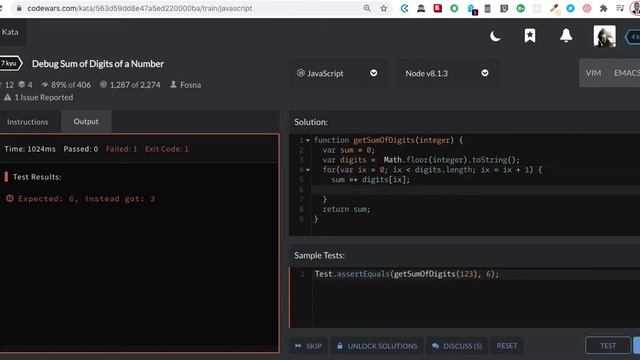This screenshot has height=360, width=640.
Task: Click the browser zoom magnifier icon
Action: pos(367,8)
